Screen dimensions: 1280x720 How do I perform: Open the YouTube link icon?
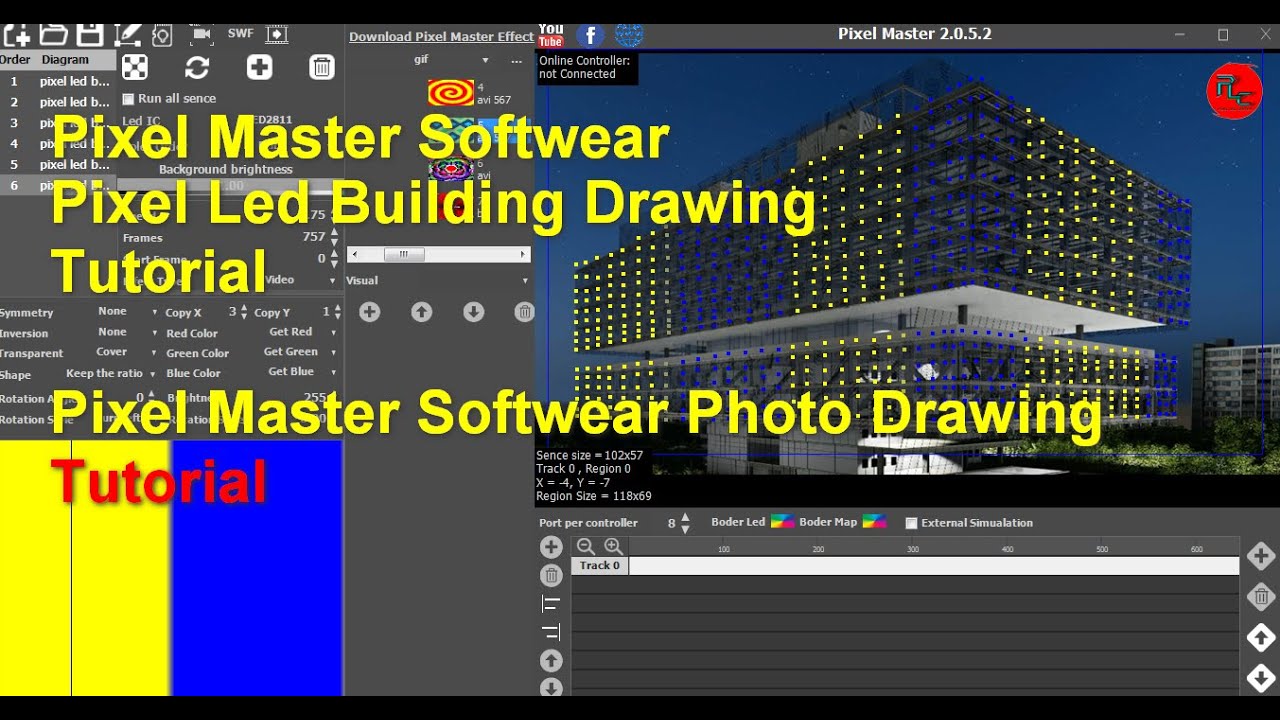[551, 36]
